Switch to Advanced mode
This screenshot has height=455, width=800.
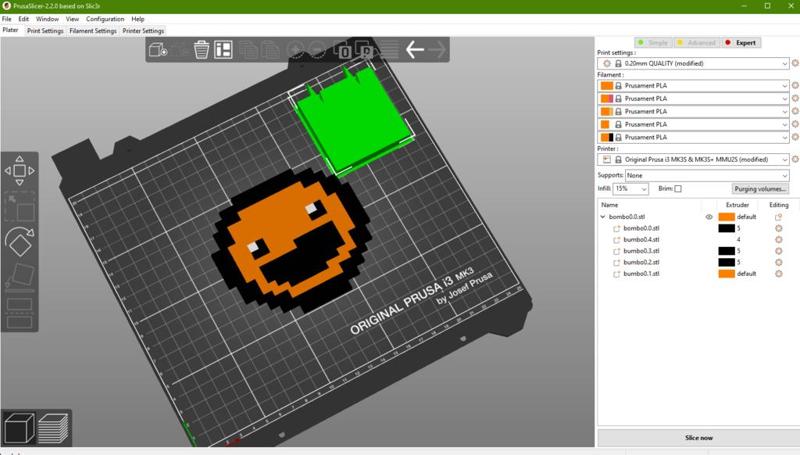tap(697, 43)
